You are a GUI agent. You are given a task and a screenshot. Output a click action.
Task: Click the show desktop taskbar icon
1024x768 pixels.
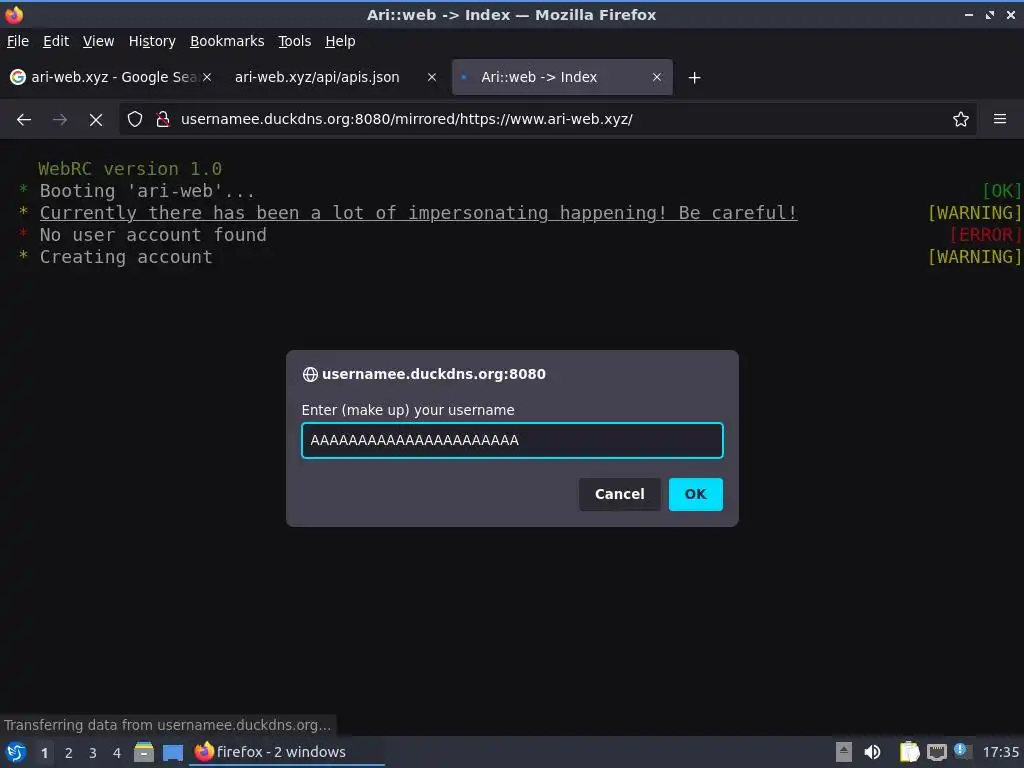pyautogui.click(x=173, y=752)
